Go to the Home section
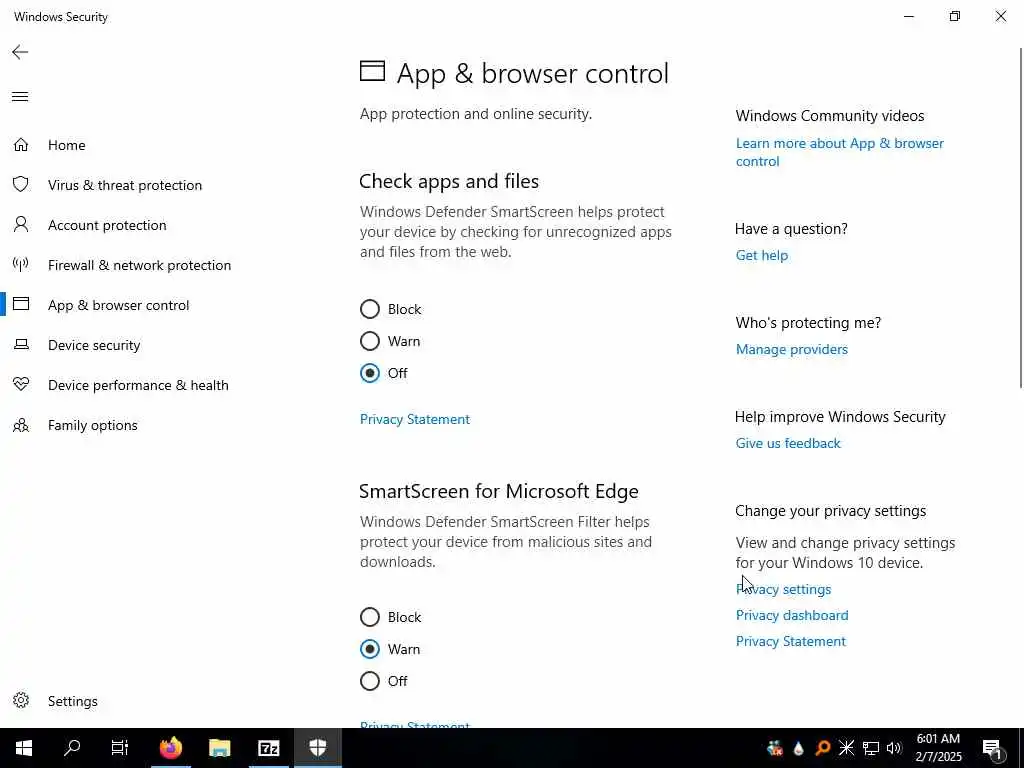Viewport: 1024px width, 768px height. [x=67, y=145]
